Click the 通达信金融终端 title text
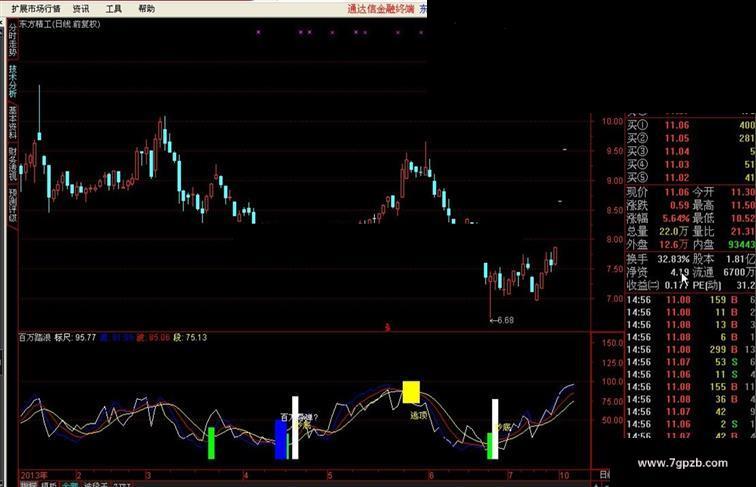 pyautogui.click(x=380, y=9)
